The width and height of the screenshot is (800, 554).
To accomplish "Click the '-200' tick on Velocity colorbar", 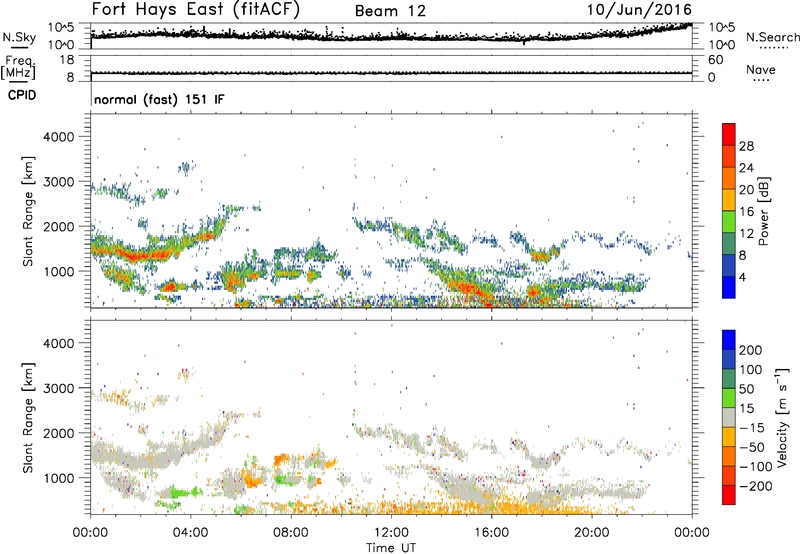I will tap(756, 486).
